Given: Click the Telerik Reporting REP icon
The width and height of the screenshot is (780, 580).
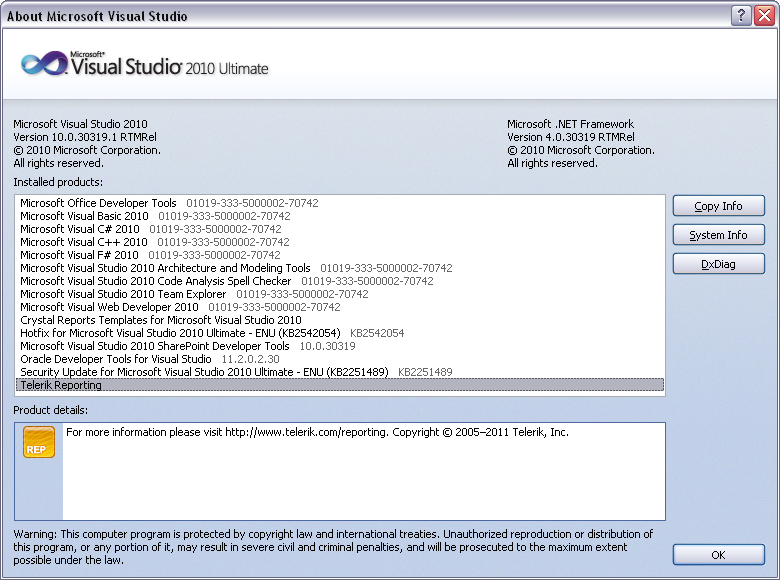Looking at the screenshot, I should click(x=39, y=442).
